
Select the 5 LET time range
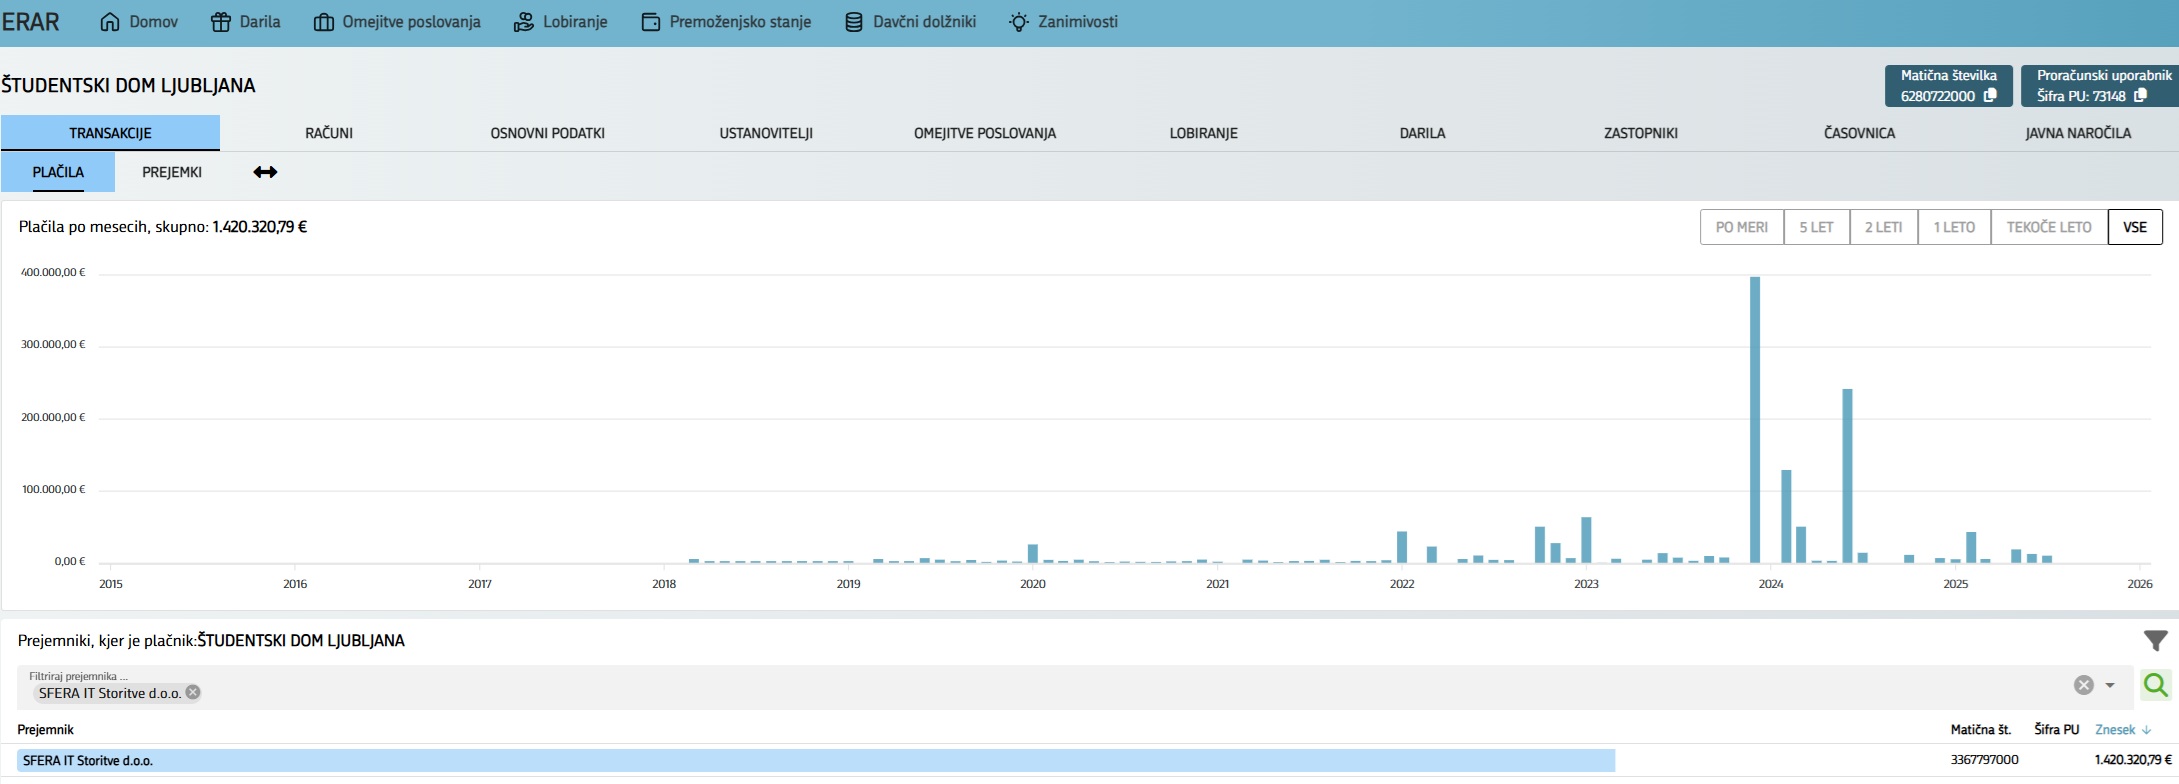[x=1816, y=227]
